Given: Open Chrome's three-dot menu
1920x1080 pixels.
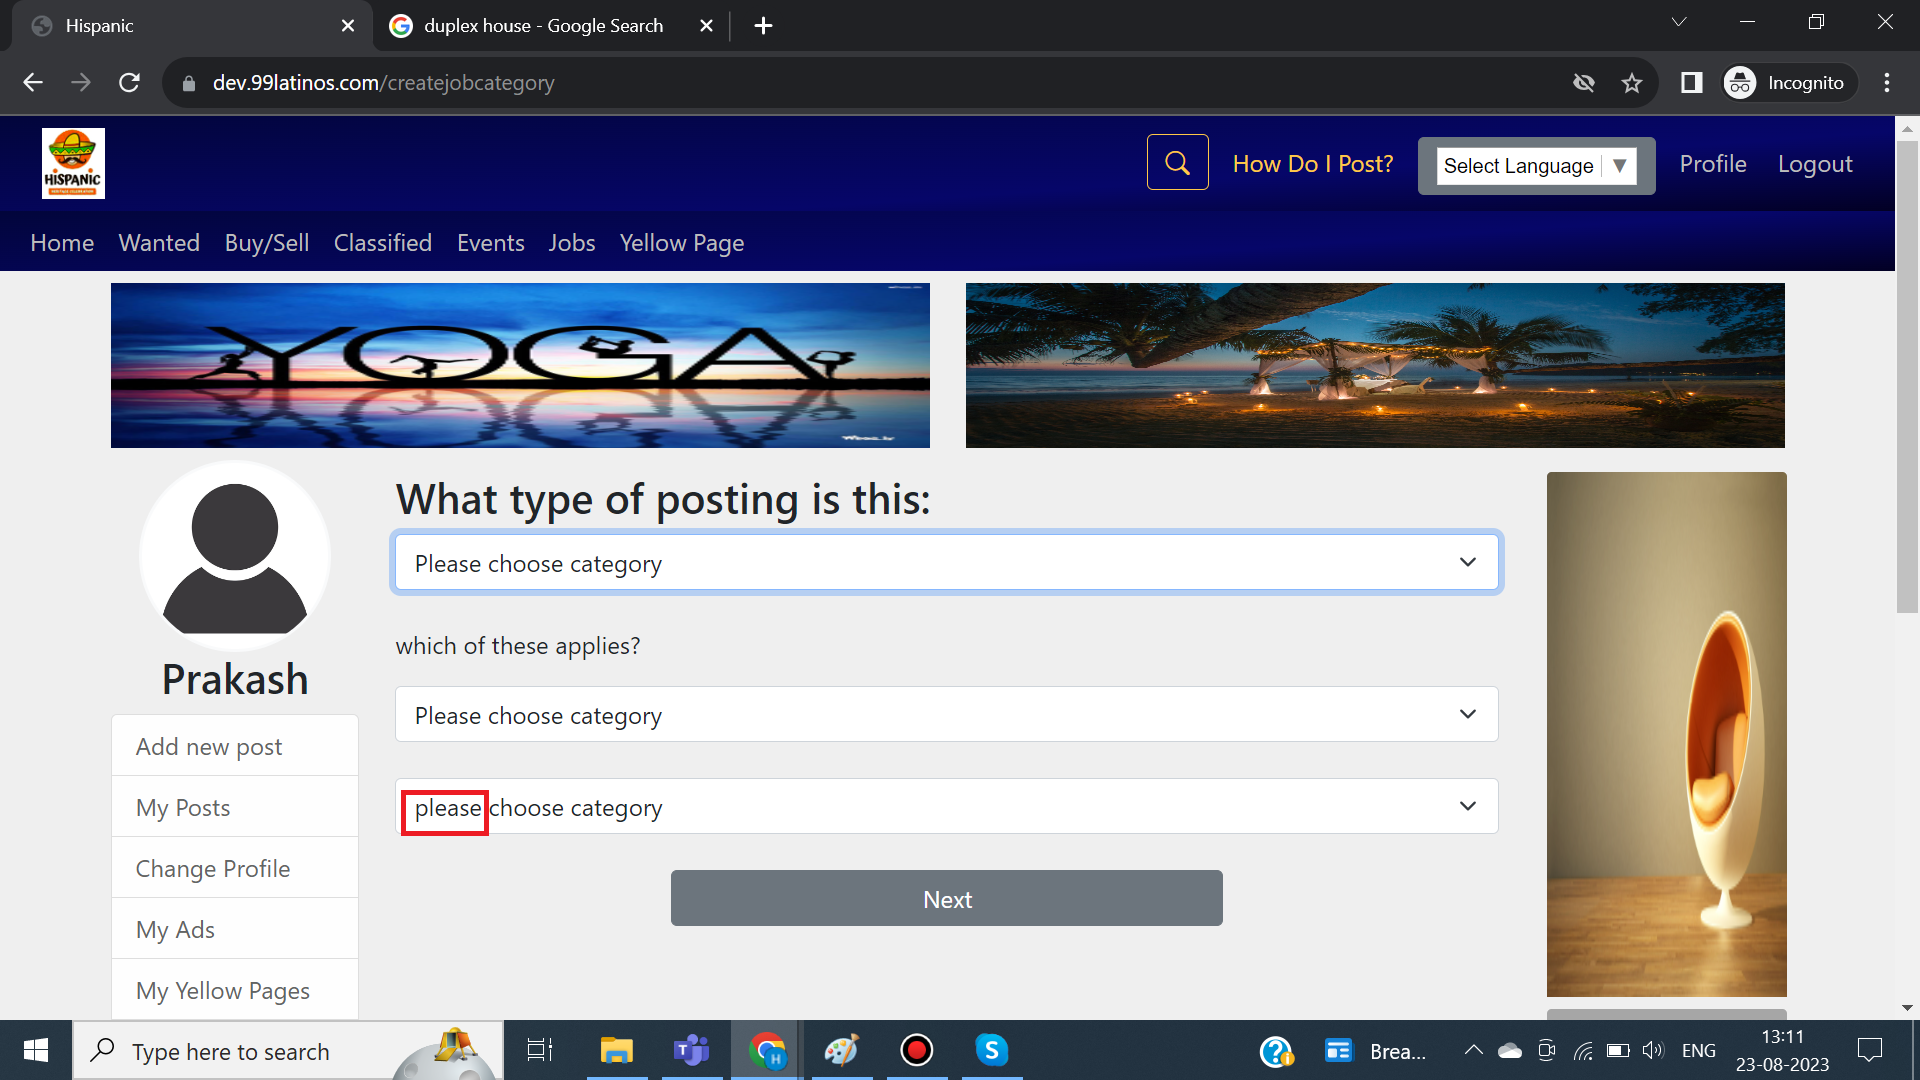Looking at the screenshot, I should (1886, 83).
